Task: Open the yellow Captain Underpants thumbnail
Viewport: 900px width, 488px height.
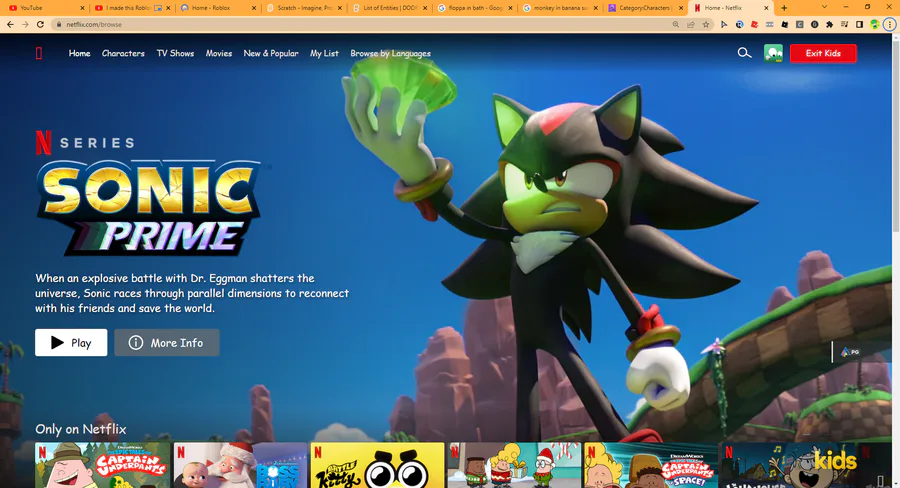Action: [102, 465]
